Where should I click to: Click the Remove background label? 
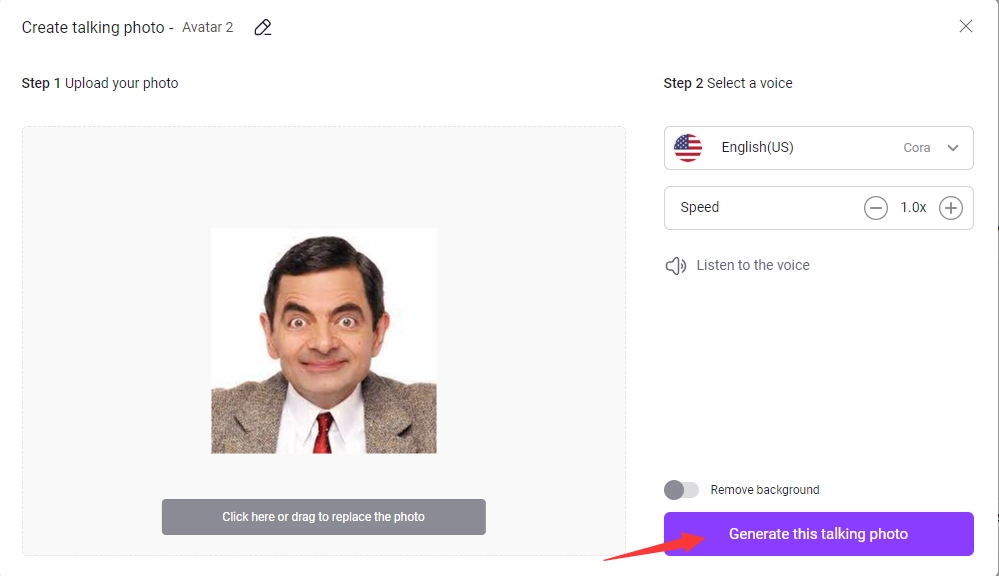[765, 490]
